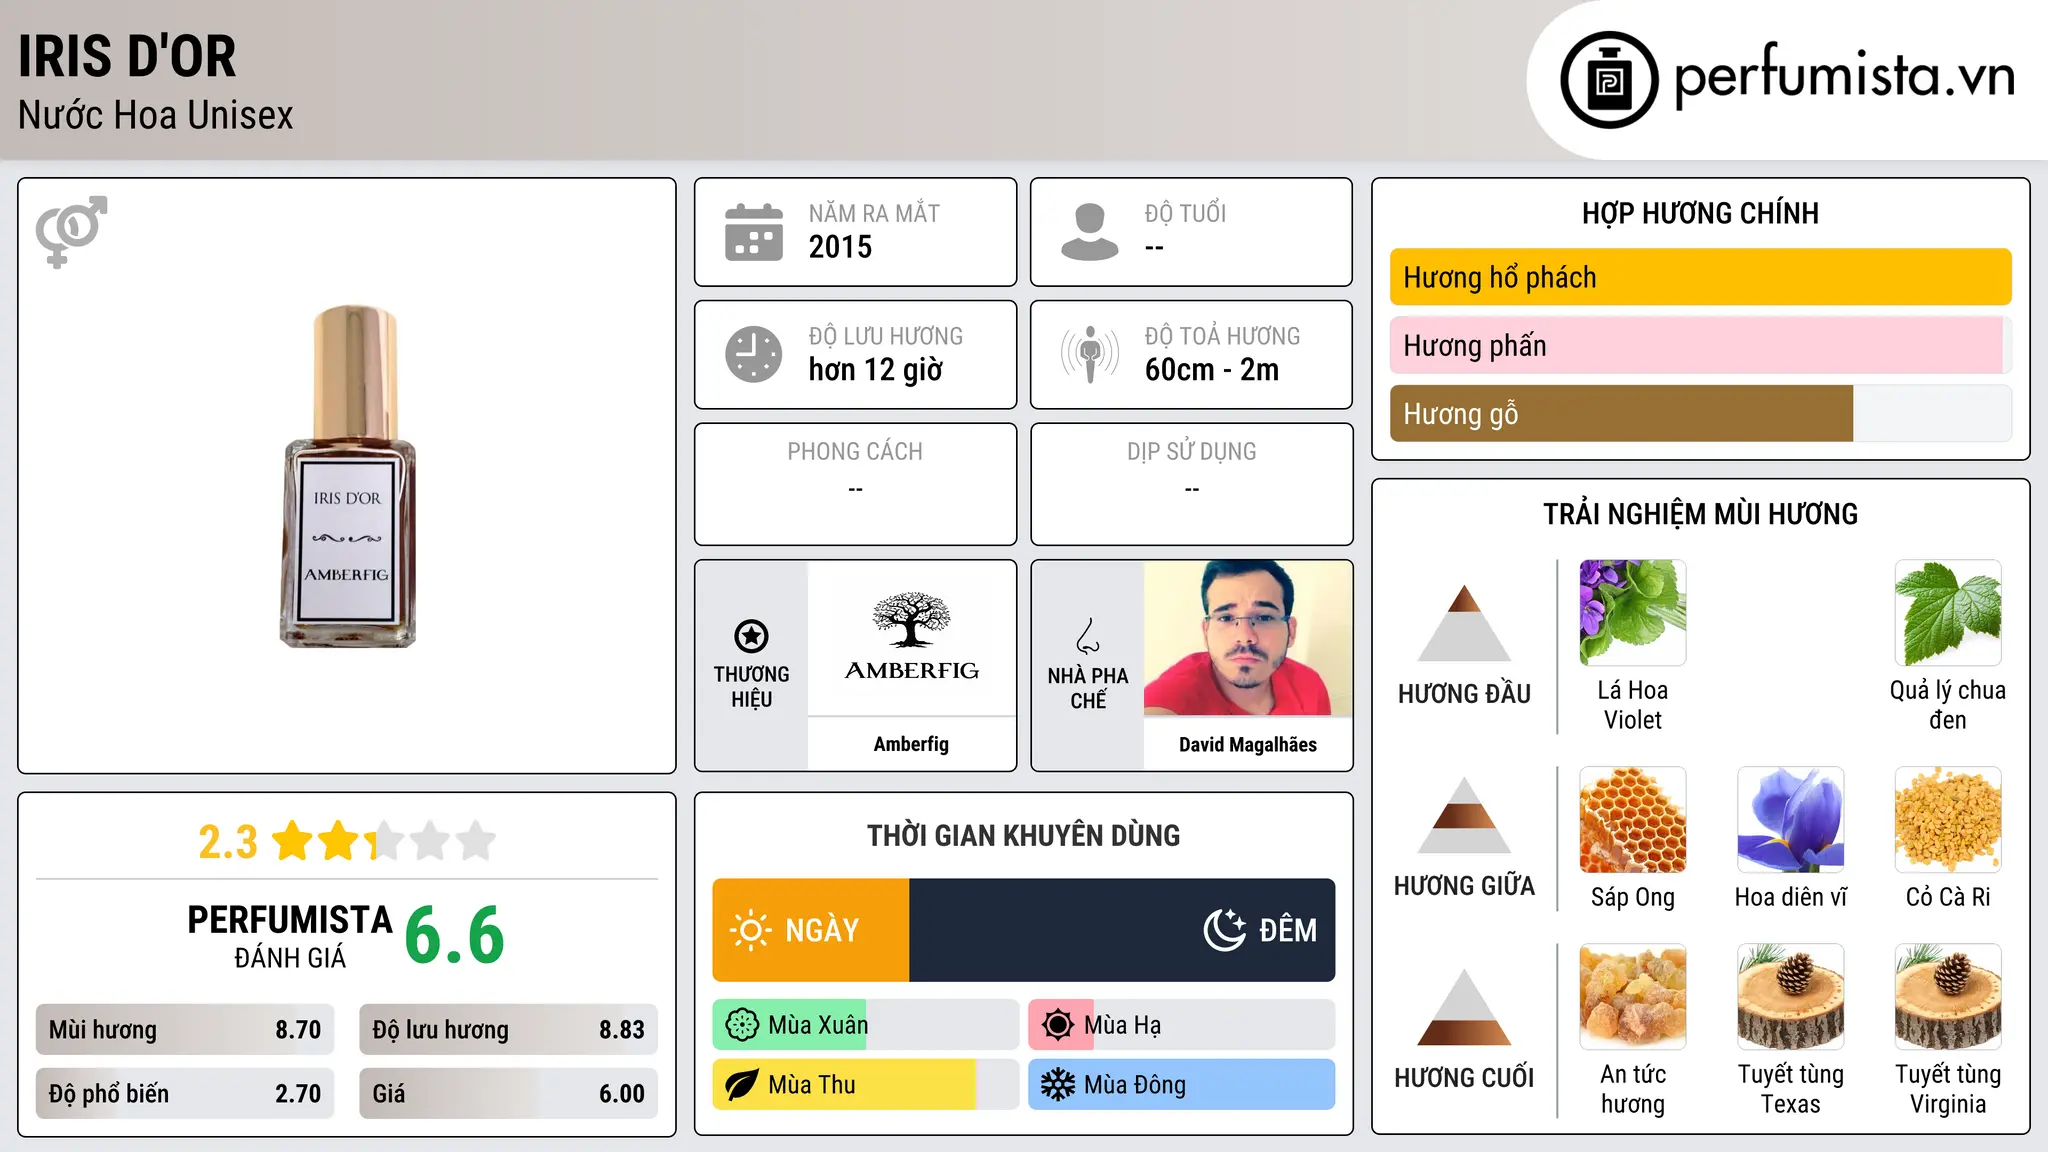The height and width of the screenshot is (1152, 2048).
Task: Click the 2.3 user rating number
Action: (x=228, y=842)
